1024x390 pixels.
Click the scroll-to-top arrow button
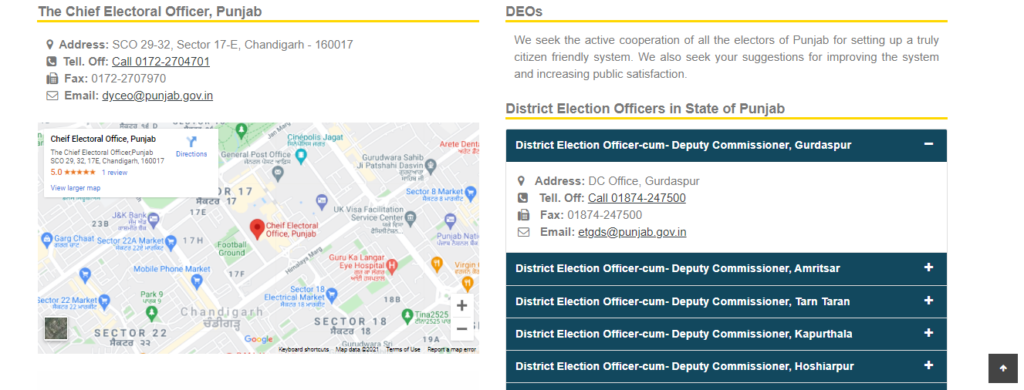click(x=1003, y=368)
